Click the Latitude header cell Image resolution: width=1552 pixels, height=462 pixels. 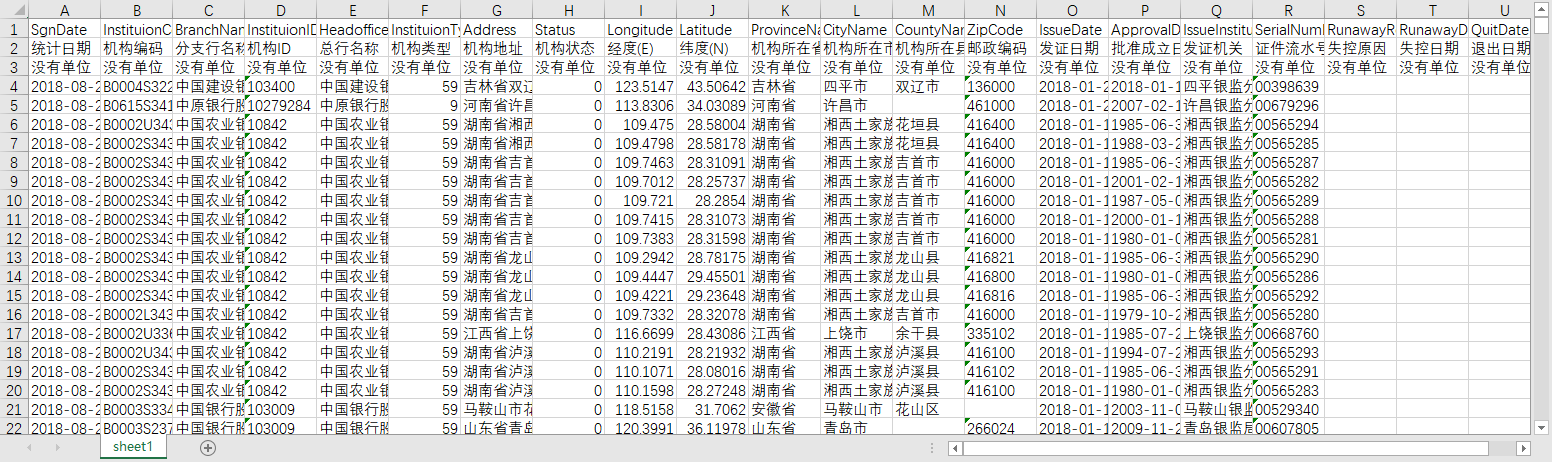(x=712, y=30)
